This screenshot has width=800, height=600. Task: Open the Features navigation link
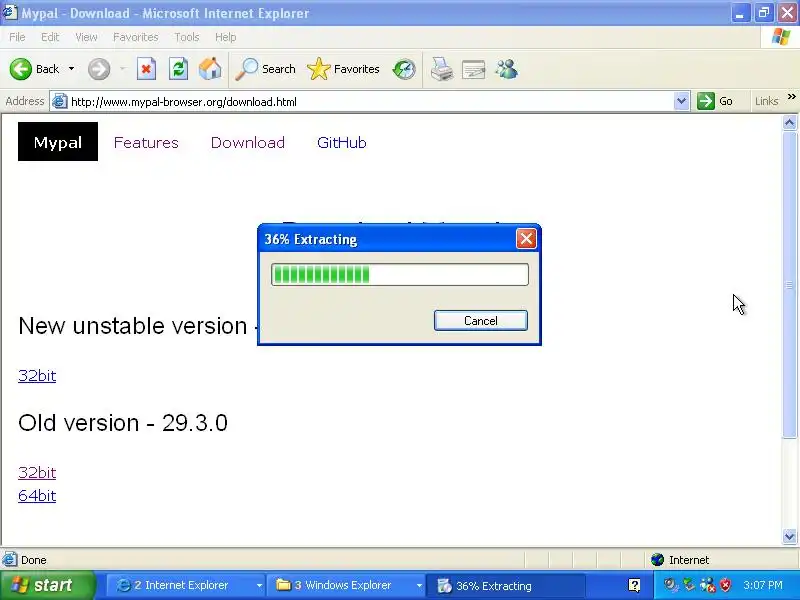(x=146, y=142)
